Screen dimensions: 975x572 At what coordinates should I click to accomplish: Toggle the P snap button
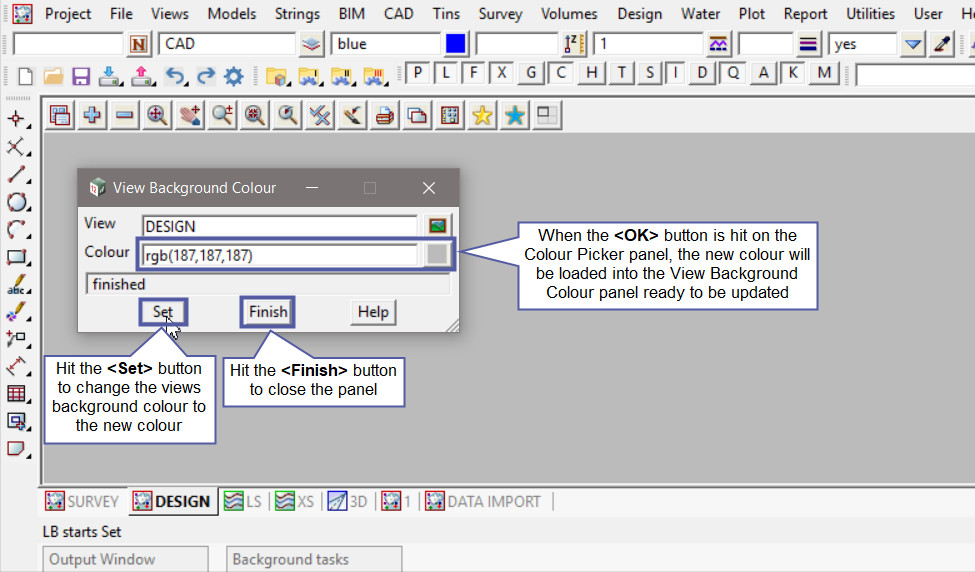coord(417,73)
